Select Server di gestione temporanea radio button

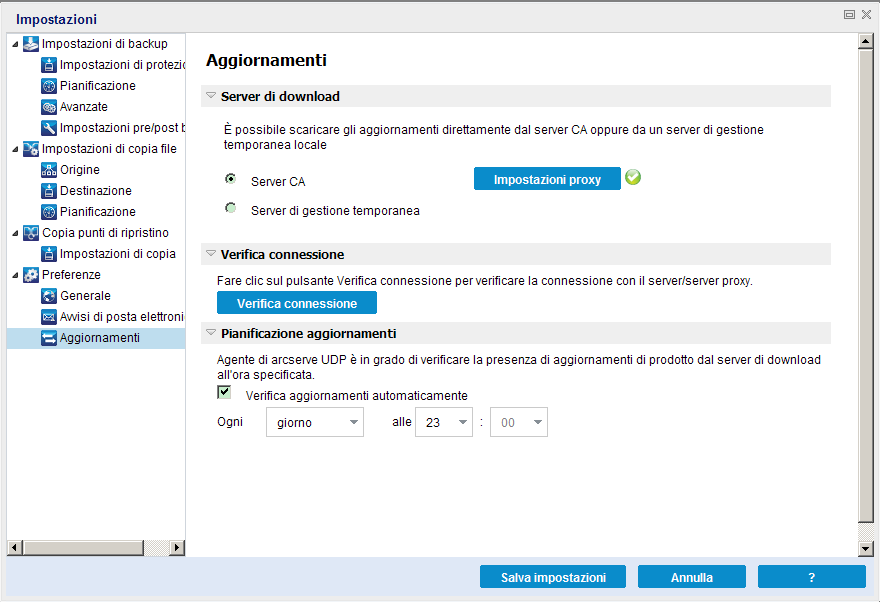[x=231, y=208]
